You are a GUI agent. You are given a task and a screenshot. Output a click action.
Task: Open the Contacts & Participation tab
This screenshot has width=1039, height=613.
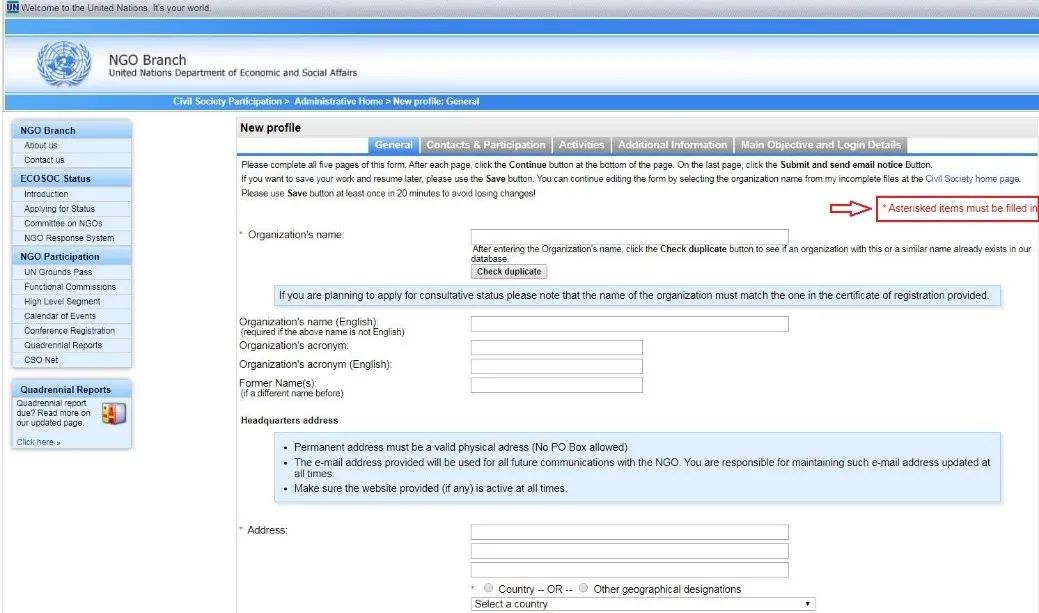coord(486,145)
